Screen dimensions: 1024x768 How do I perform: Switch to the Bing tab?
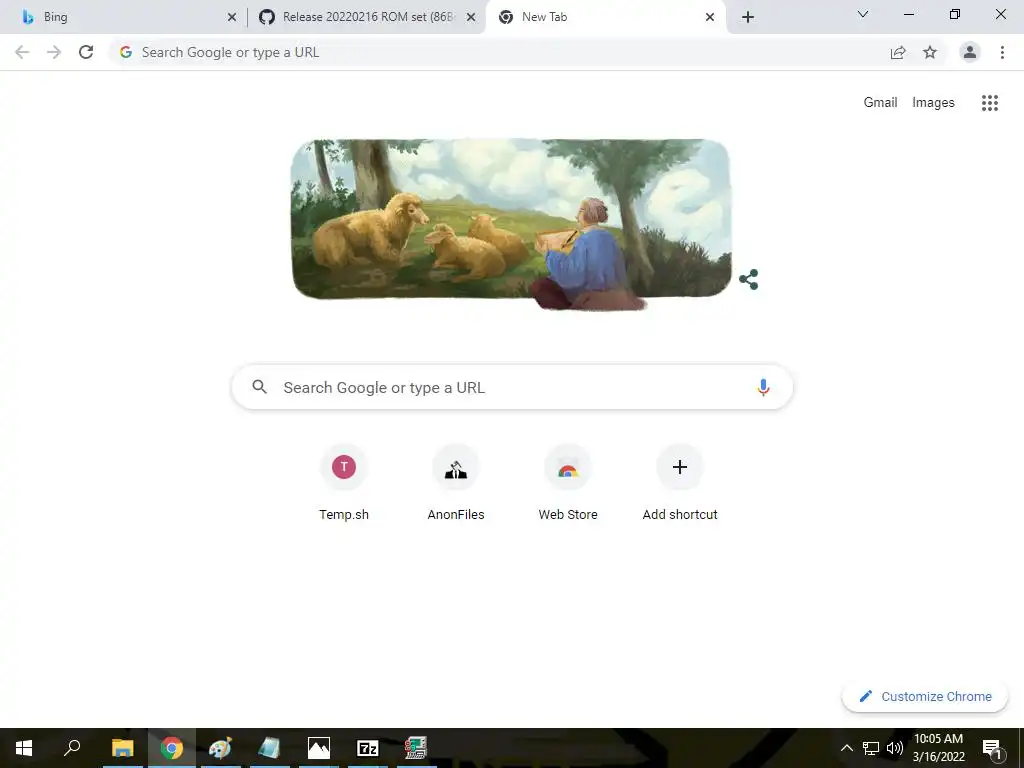pos(124,17)
